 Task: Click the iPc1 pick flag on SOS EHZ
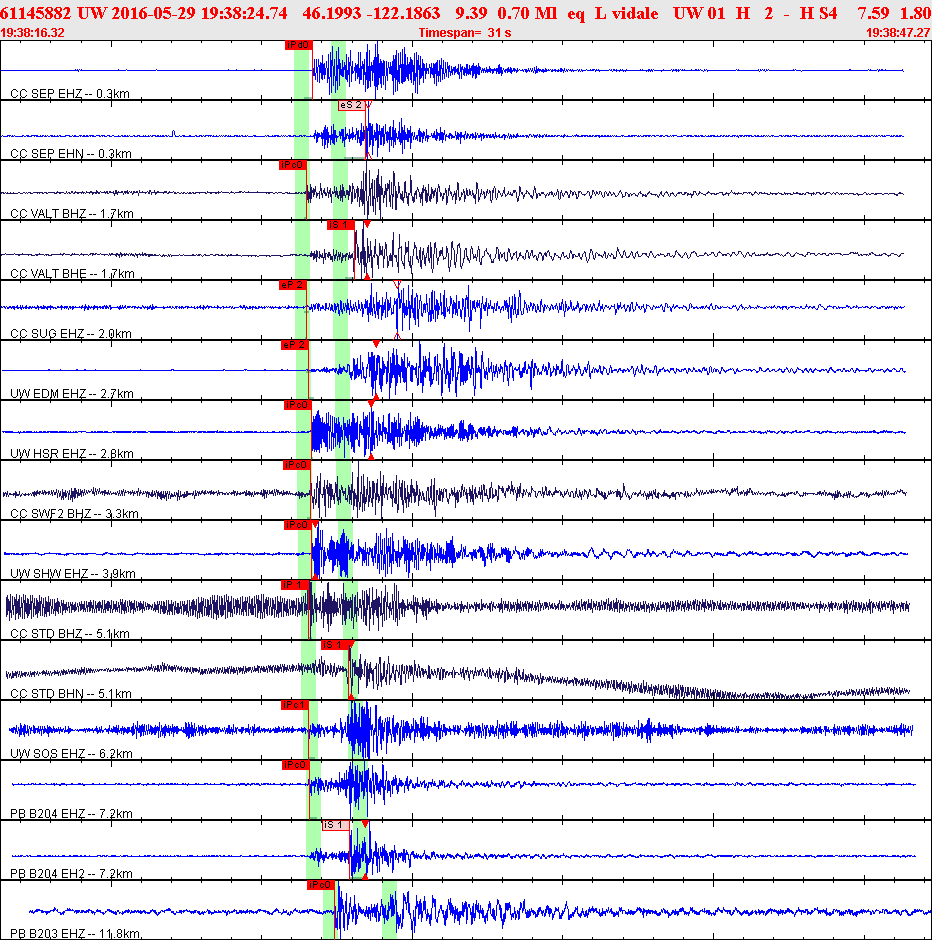(294, 705)
